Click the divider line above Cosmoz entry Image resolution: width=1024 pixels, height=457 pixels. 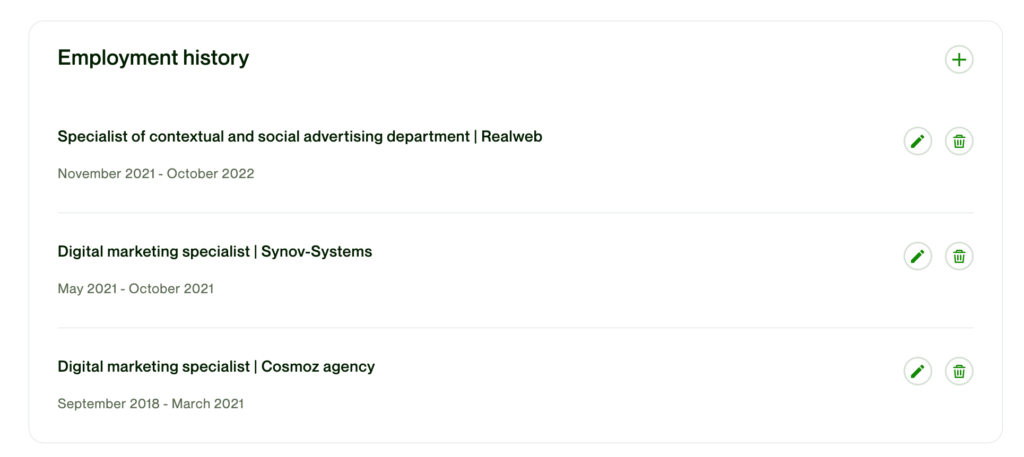coord(515,328)
